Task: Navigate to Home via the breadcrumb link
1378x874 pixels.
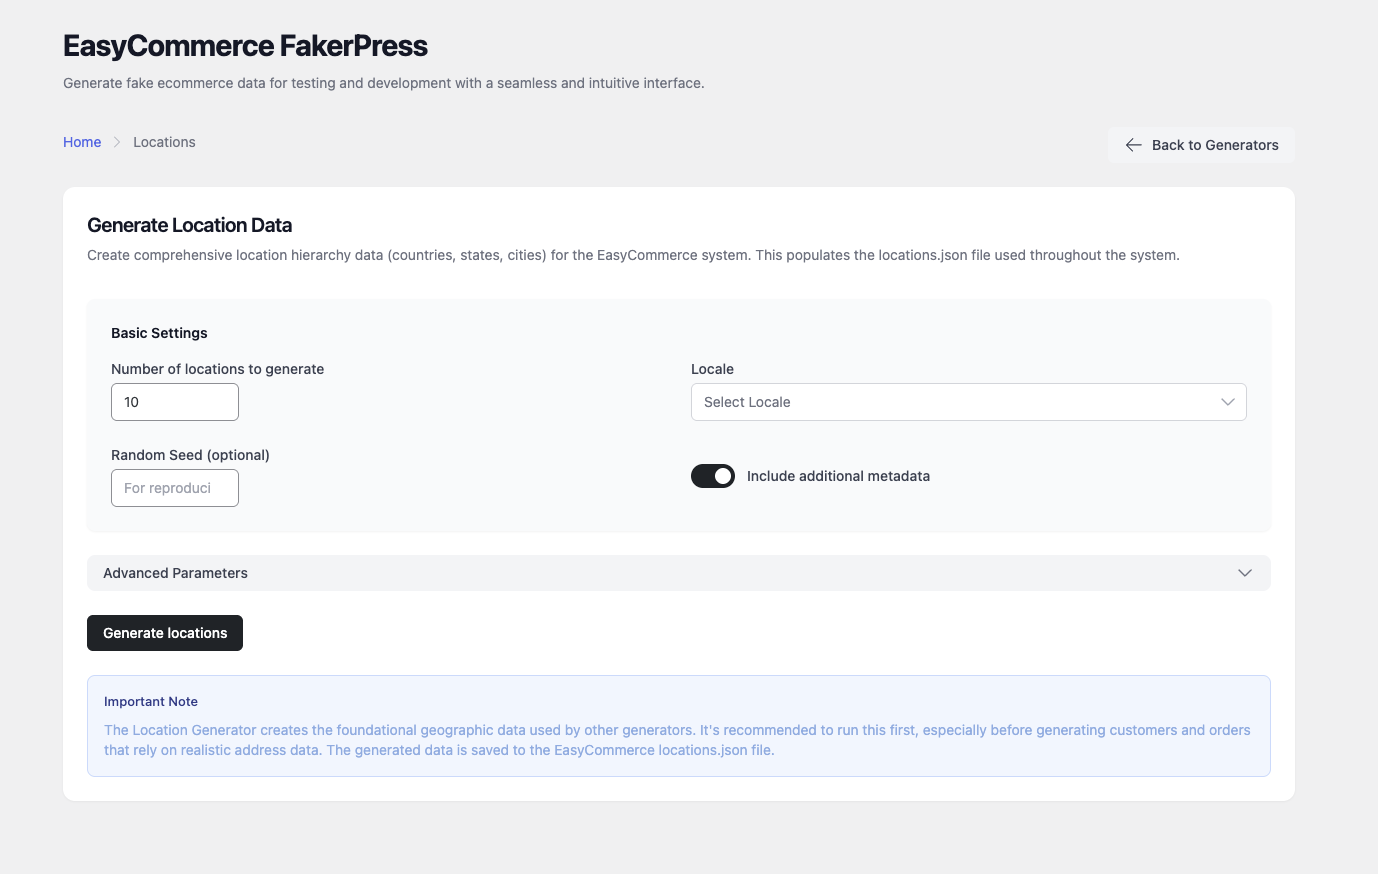Action: click(82, 142)
